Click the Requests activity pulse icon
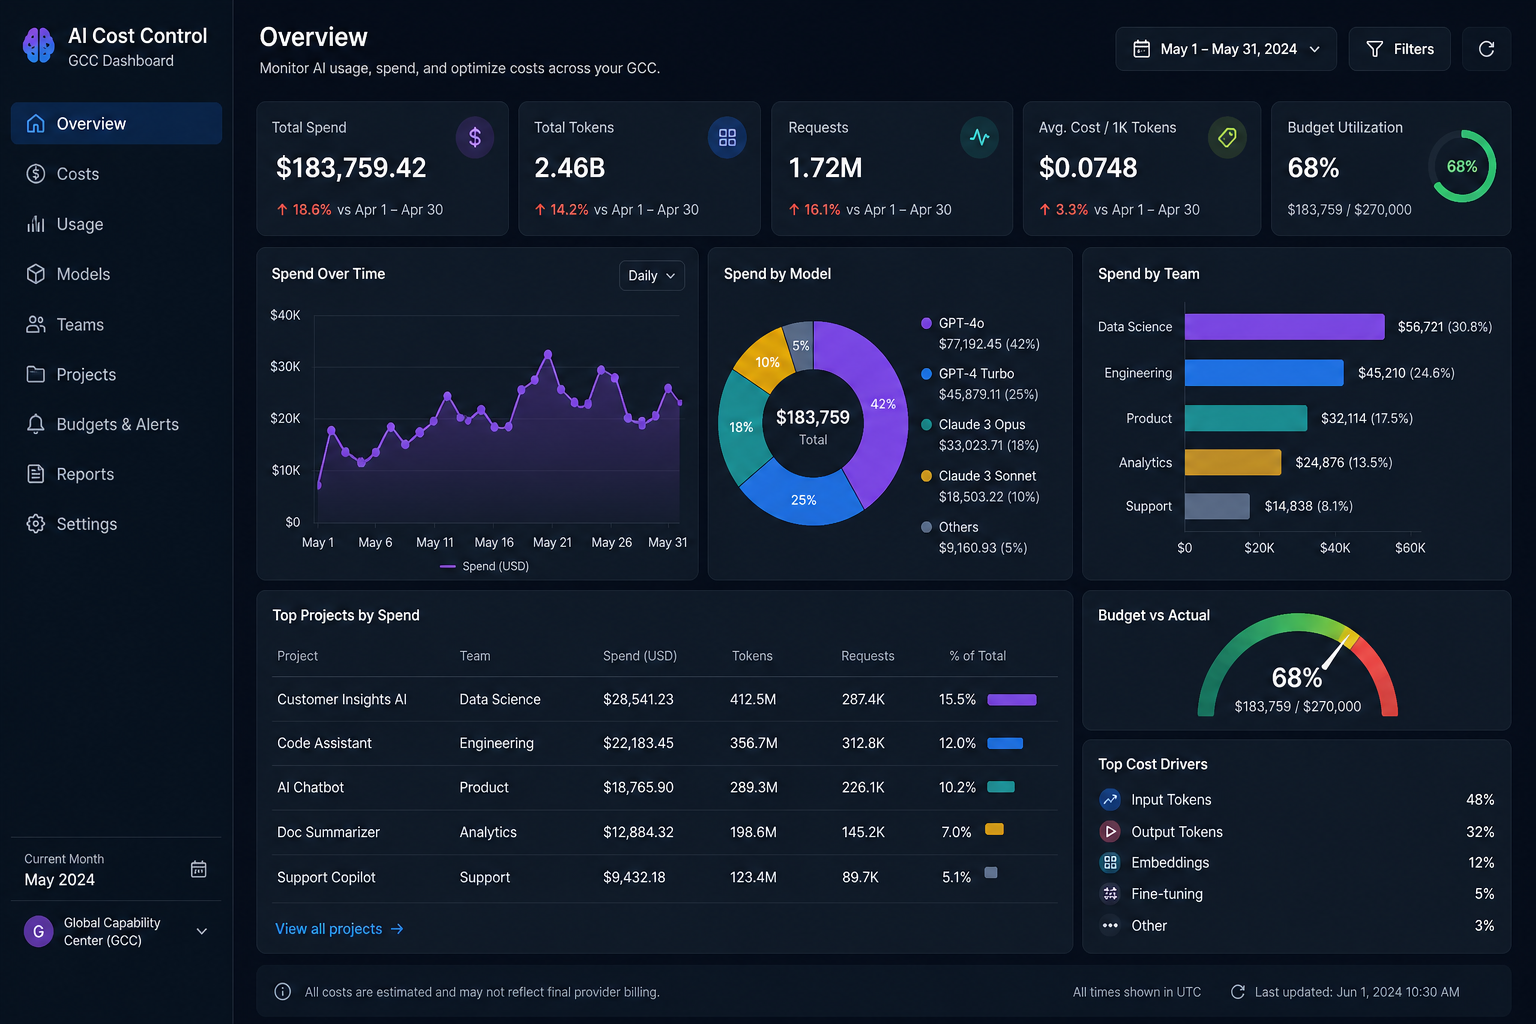This screenshot has height=1024, width=1536. [979, 137]
